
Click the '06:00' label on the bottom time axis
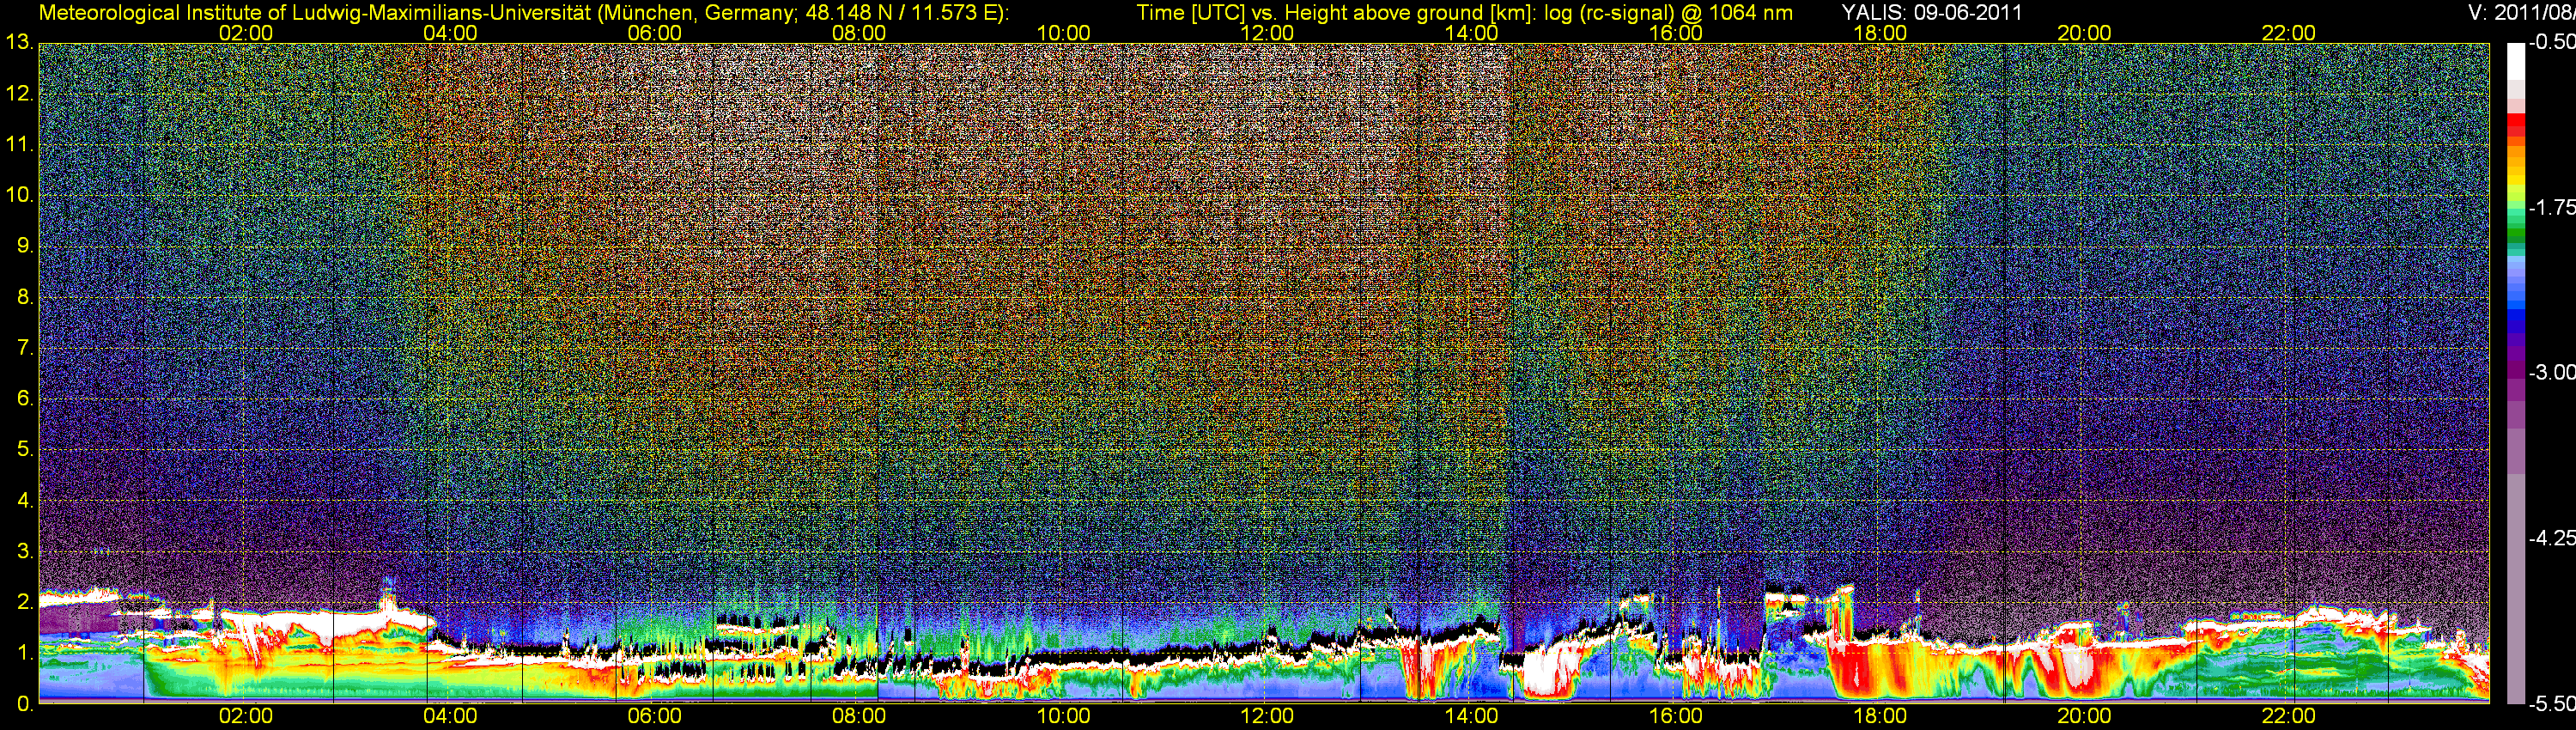654,716
